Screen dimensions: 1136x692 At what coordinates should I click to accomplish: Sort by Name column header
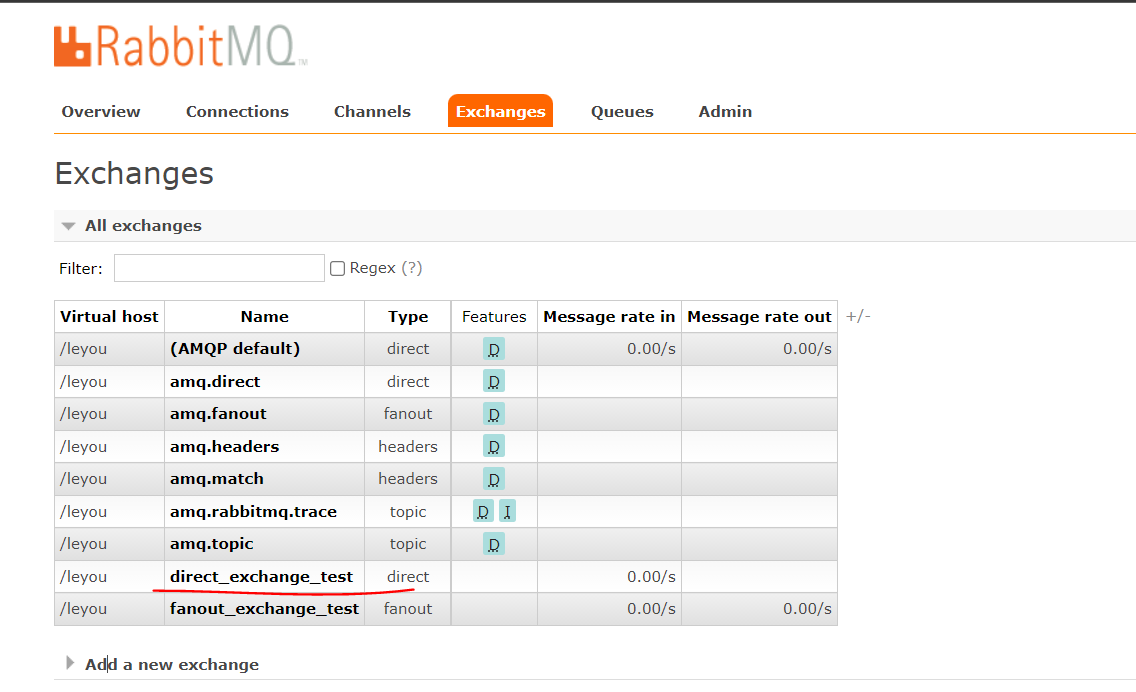click(x=264, y=317)
